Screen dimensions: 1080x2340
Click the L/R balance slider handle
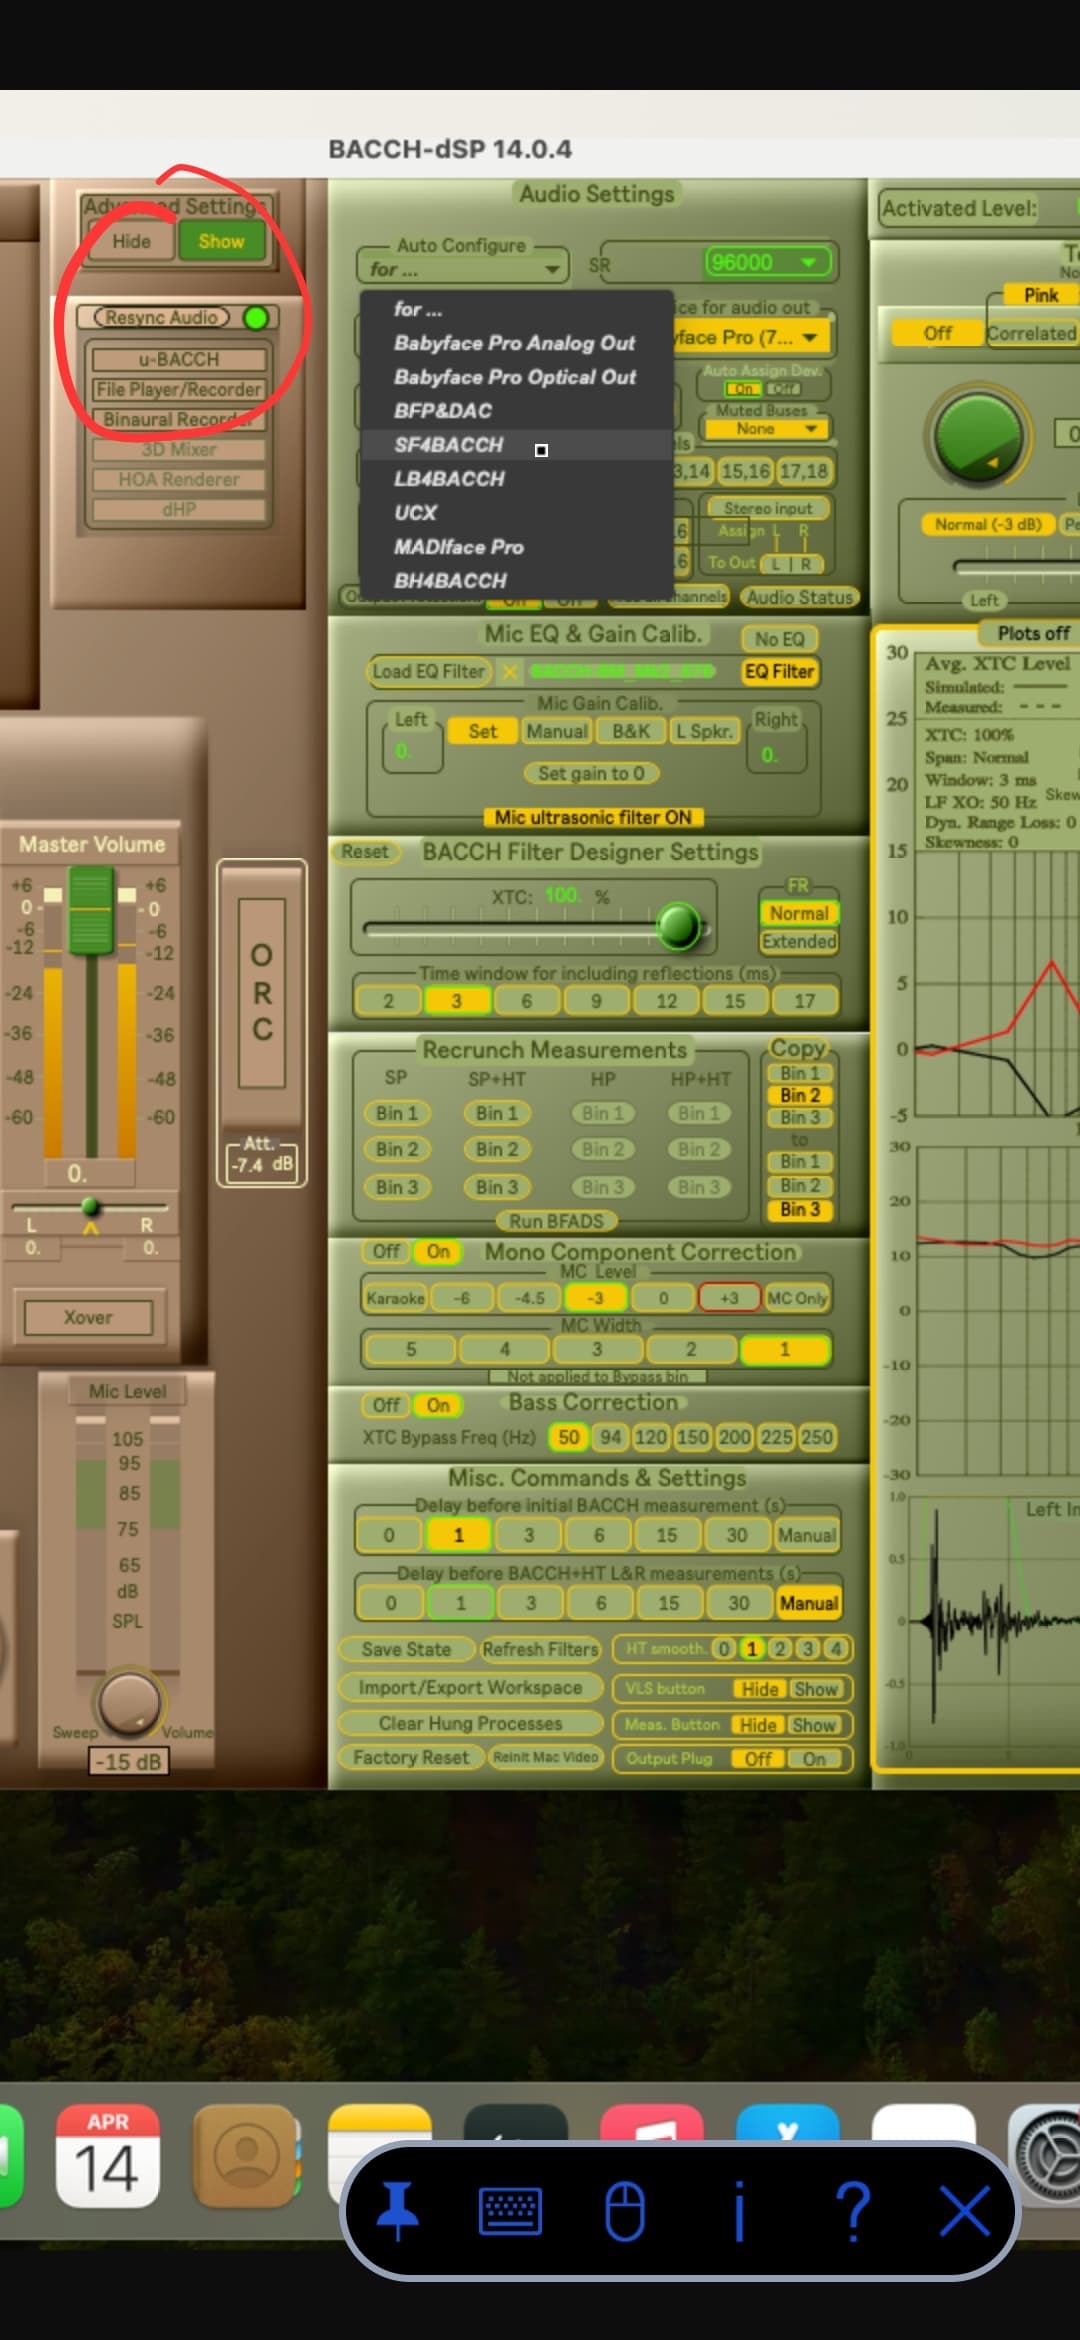pyautogui.click(x=90, y=1206)
